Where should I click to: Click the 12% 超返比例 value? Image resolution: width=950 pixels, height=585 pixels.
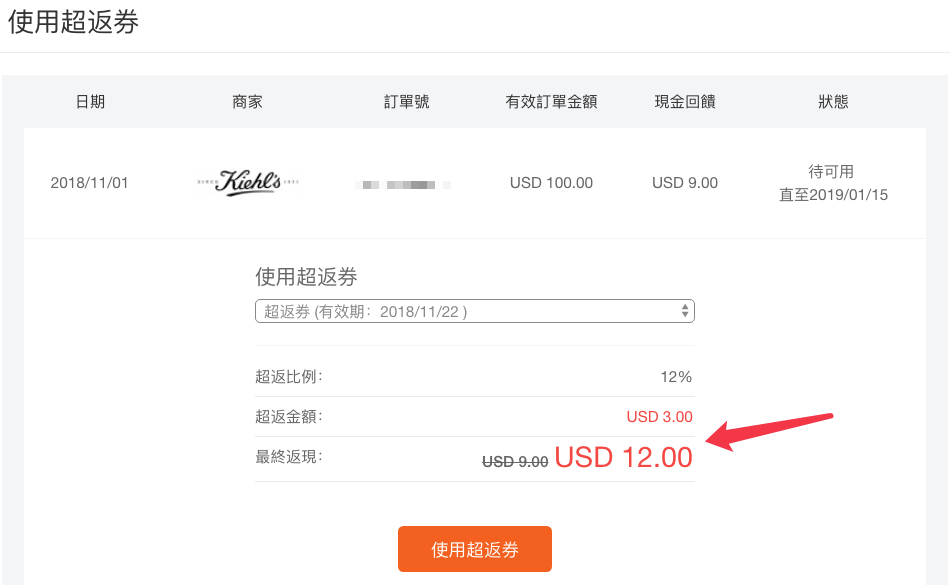pyautogui.click(x=676, y=377)
